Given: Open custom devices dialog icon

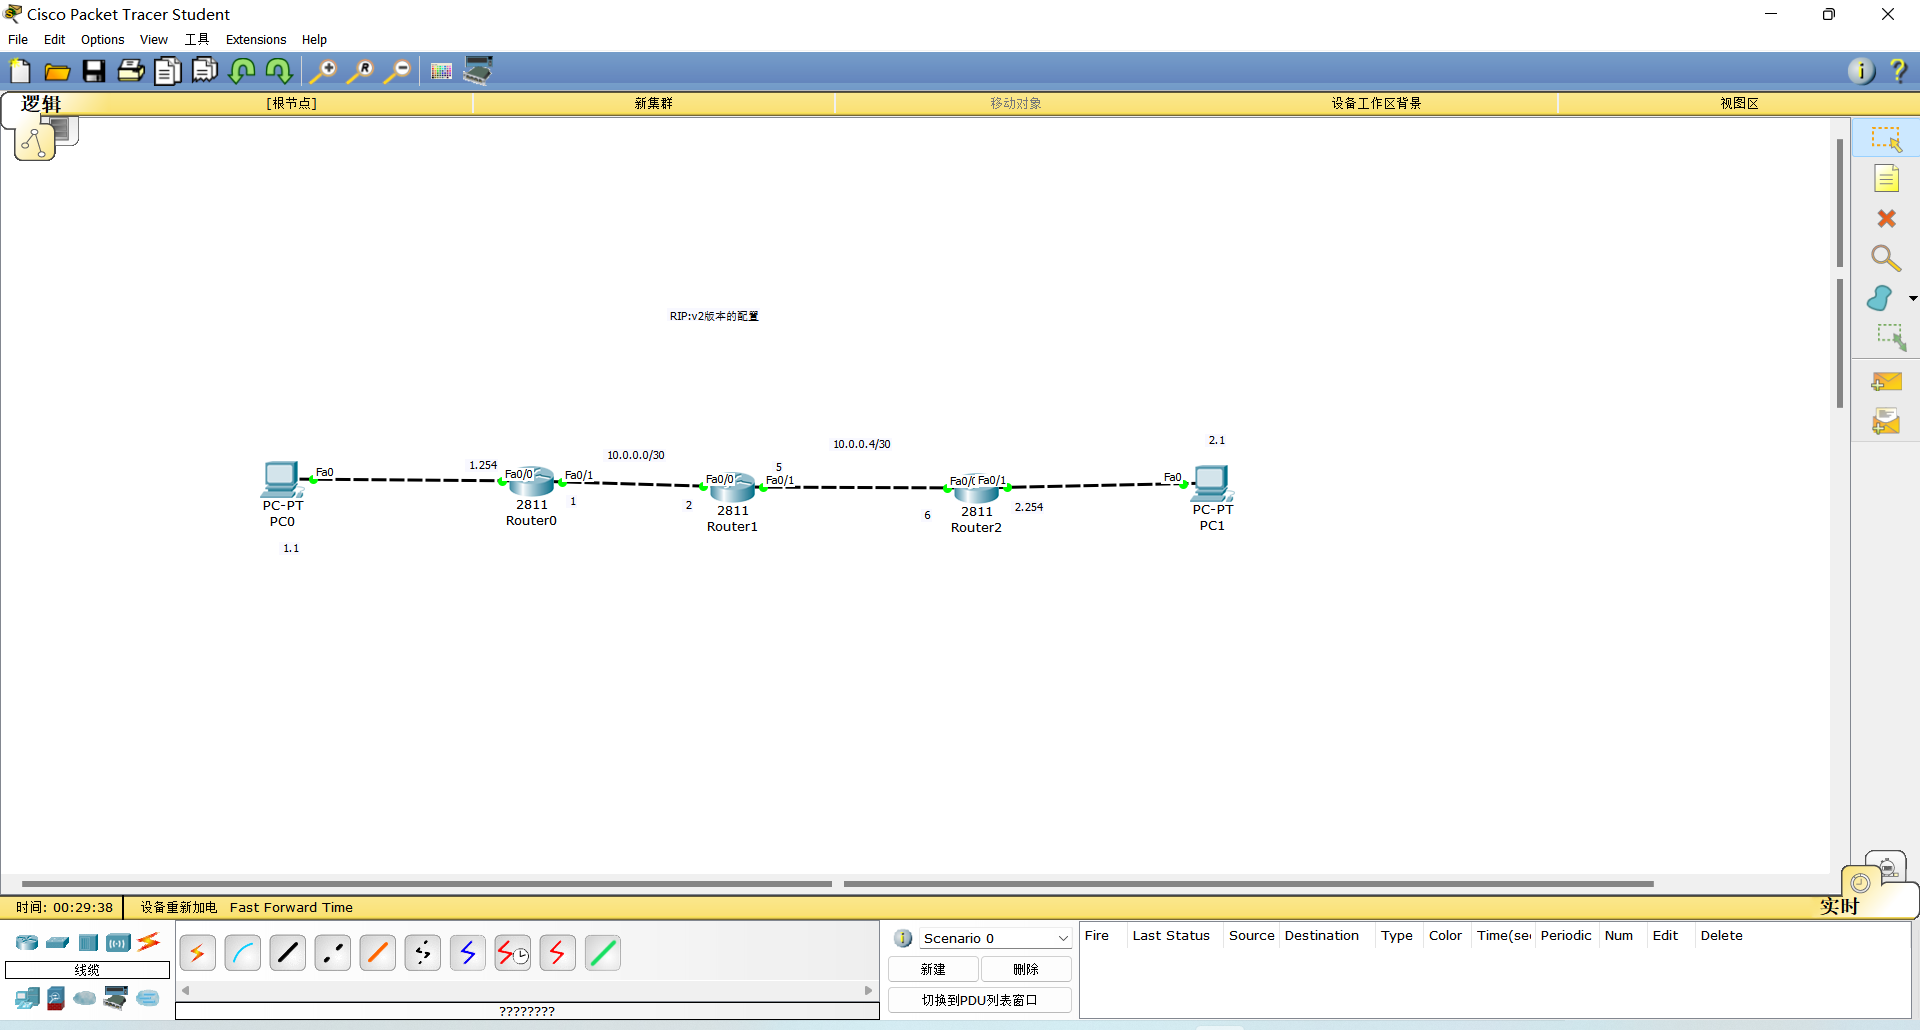Looking at the screenshot, I should pyautogui.click(x=478, y=71).
